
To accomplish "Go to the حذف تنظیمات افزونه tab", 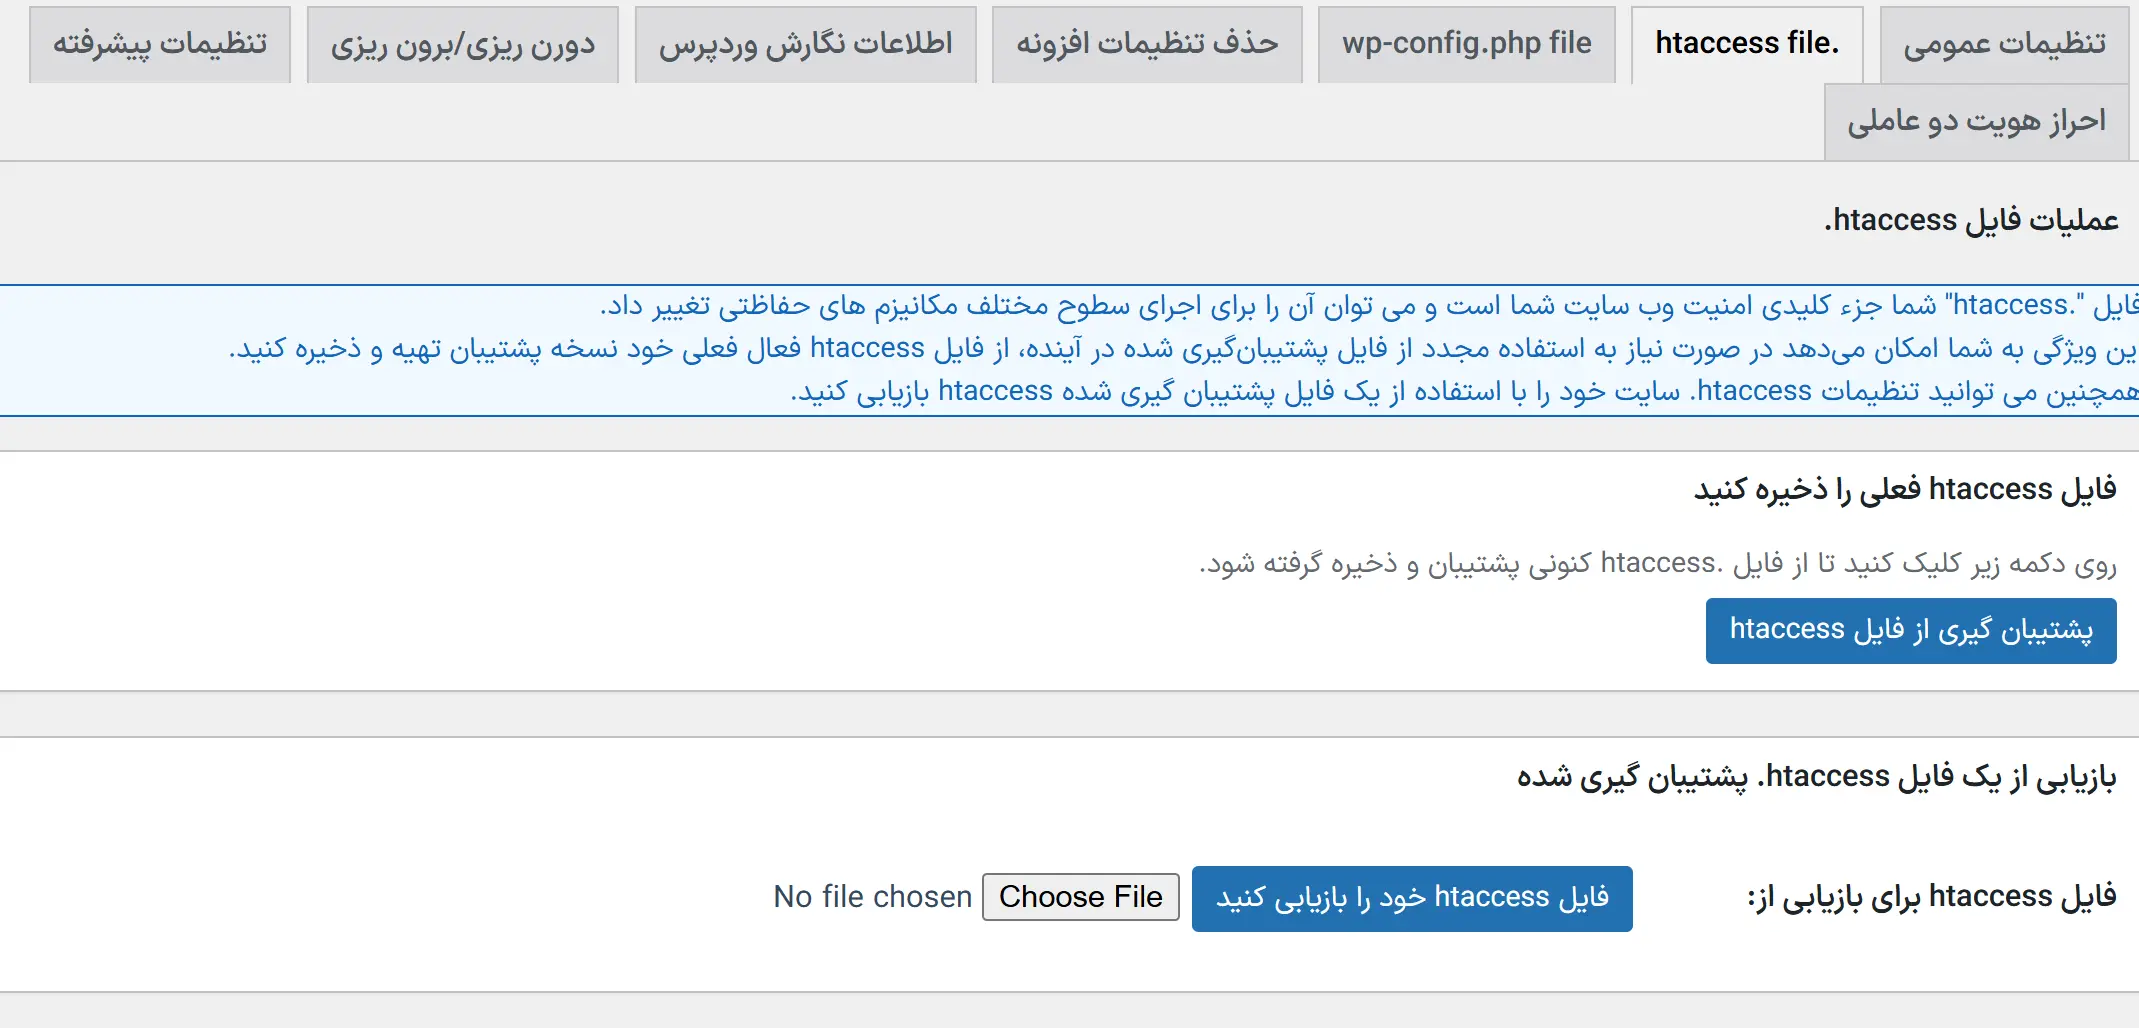I will (x=1147, y=44).
